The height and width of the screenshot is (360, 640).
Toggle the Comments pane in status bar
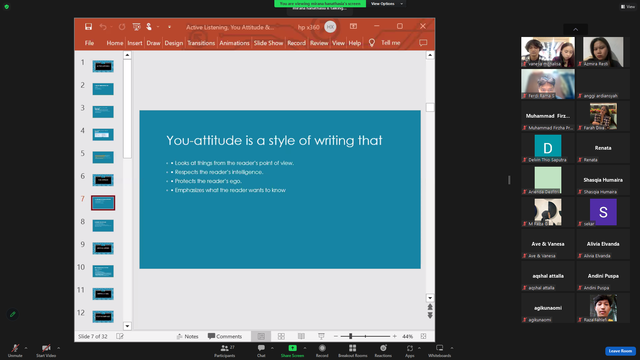tap(225, 336)
